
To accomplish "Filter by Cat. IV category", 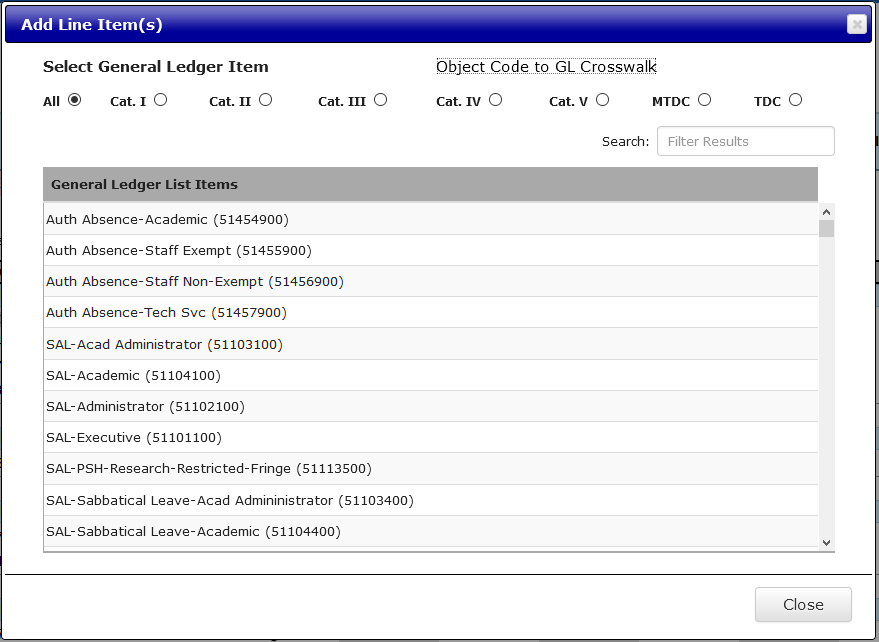I will pos(495,100).
